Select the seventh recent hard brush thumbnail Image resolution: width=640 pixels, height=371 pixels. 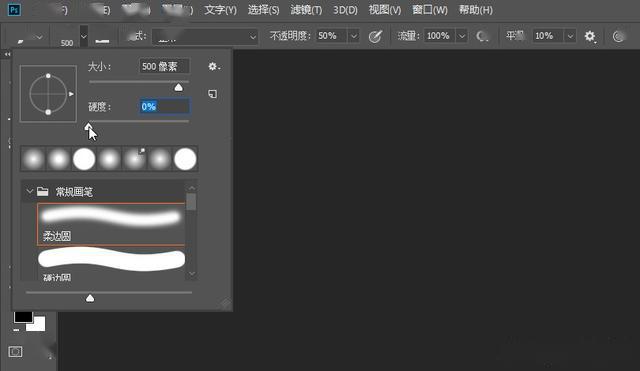pos(185,159)
